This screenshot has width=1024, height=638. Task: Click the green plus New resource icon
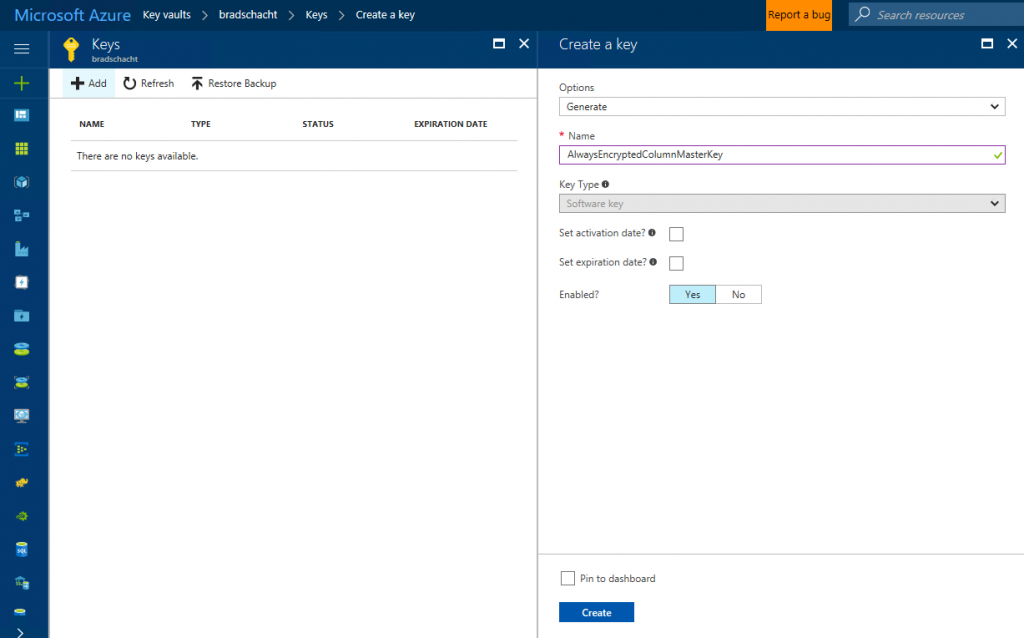coord(22,83)
